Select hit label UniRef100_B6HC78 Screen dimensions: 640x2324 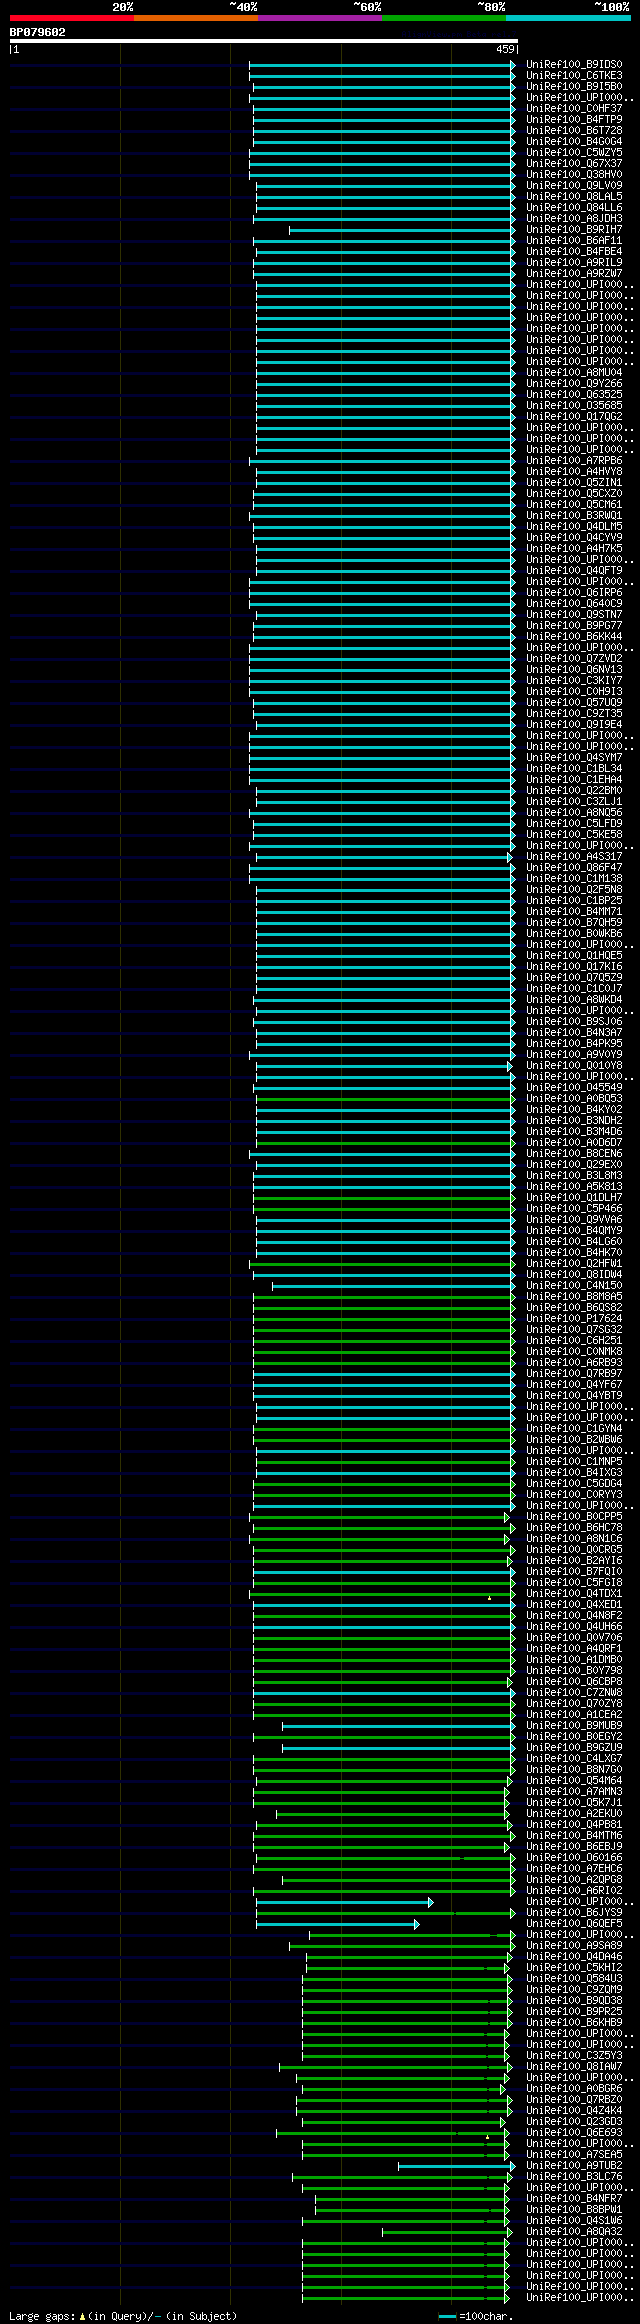pyautogui.click(x=574, y=1528)
